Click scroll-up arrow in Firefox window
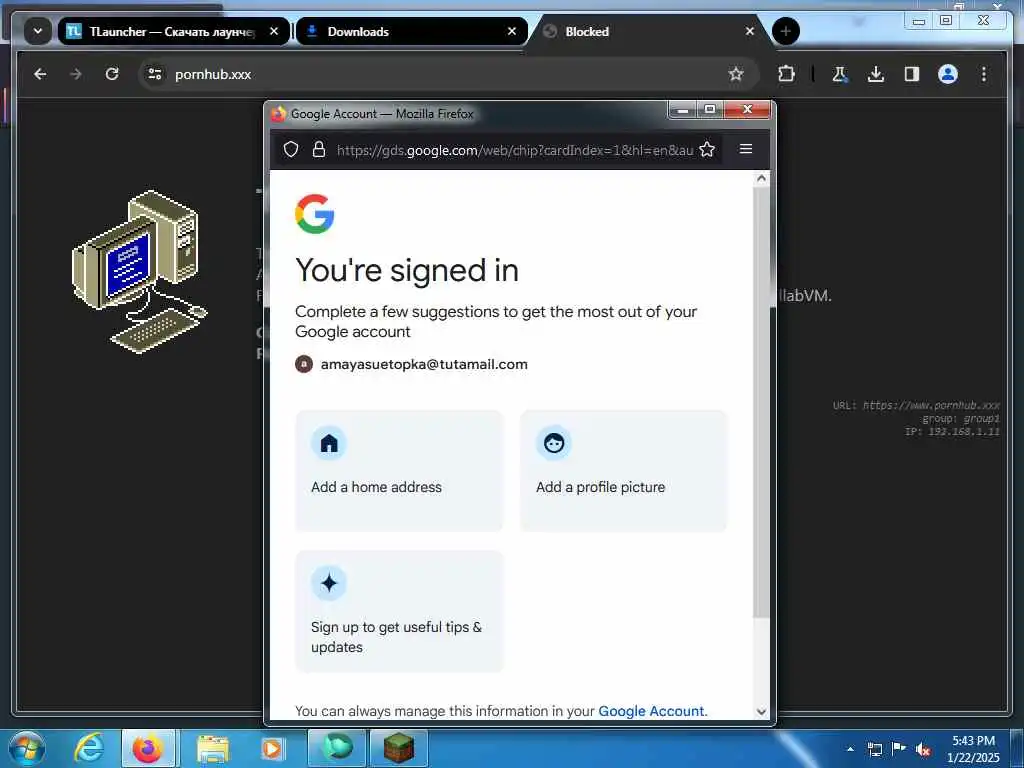The width and height of the screenshot is (1024, 768). [761, 178]
